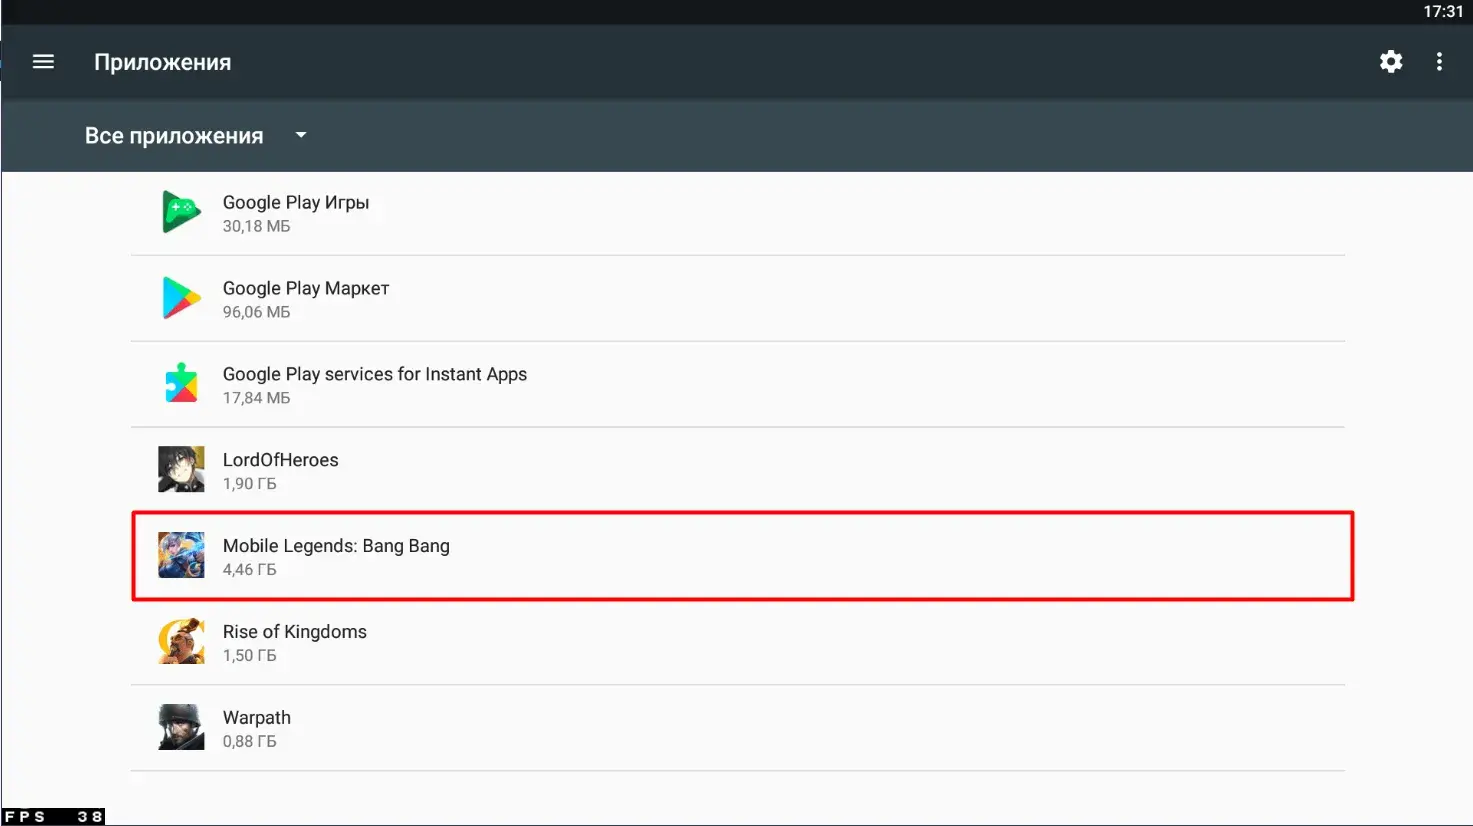1473x826 pixels.
Task: Click the Instant Apps puzzle icon
Action: tap(181, 384)
